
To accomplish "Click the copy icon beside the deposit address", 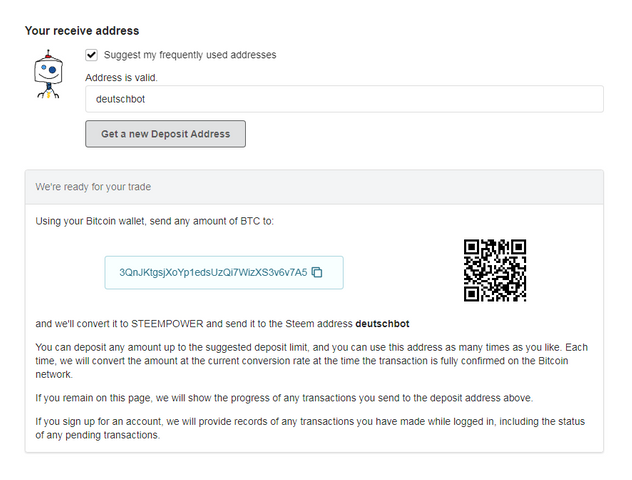I will (317, 272).
